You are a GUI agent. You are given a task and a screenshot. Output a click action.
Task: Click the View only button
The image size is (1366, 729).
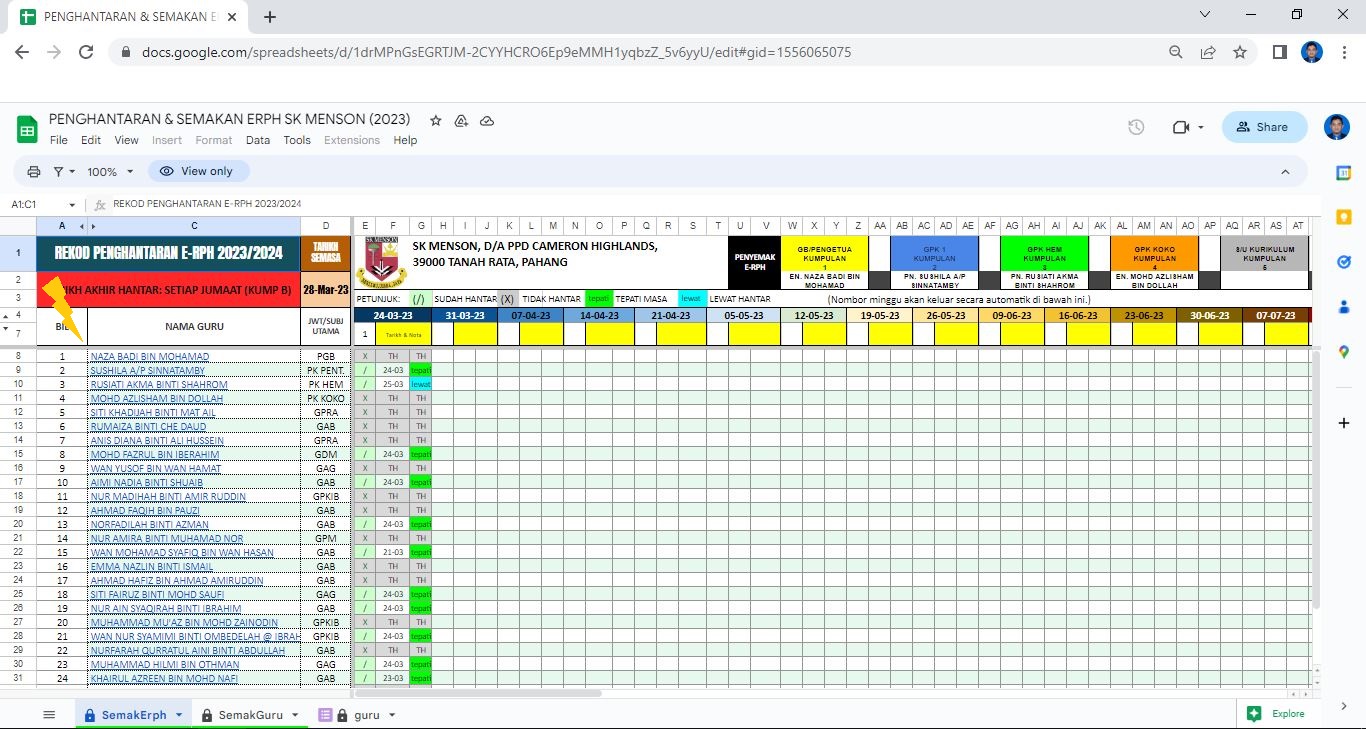[198, 171]
